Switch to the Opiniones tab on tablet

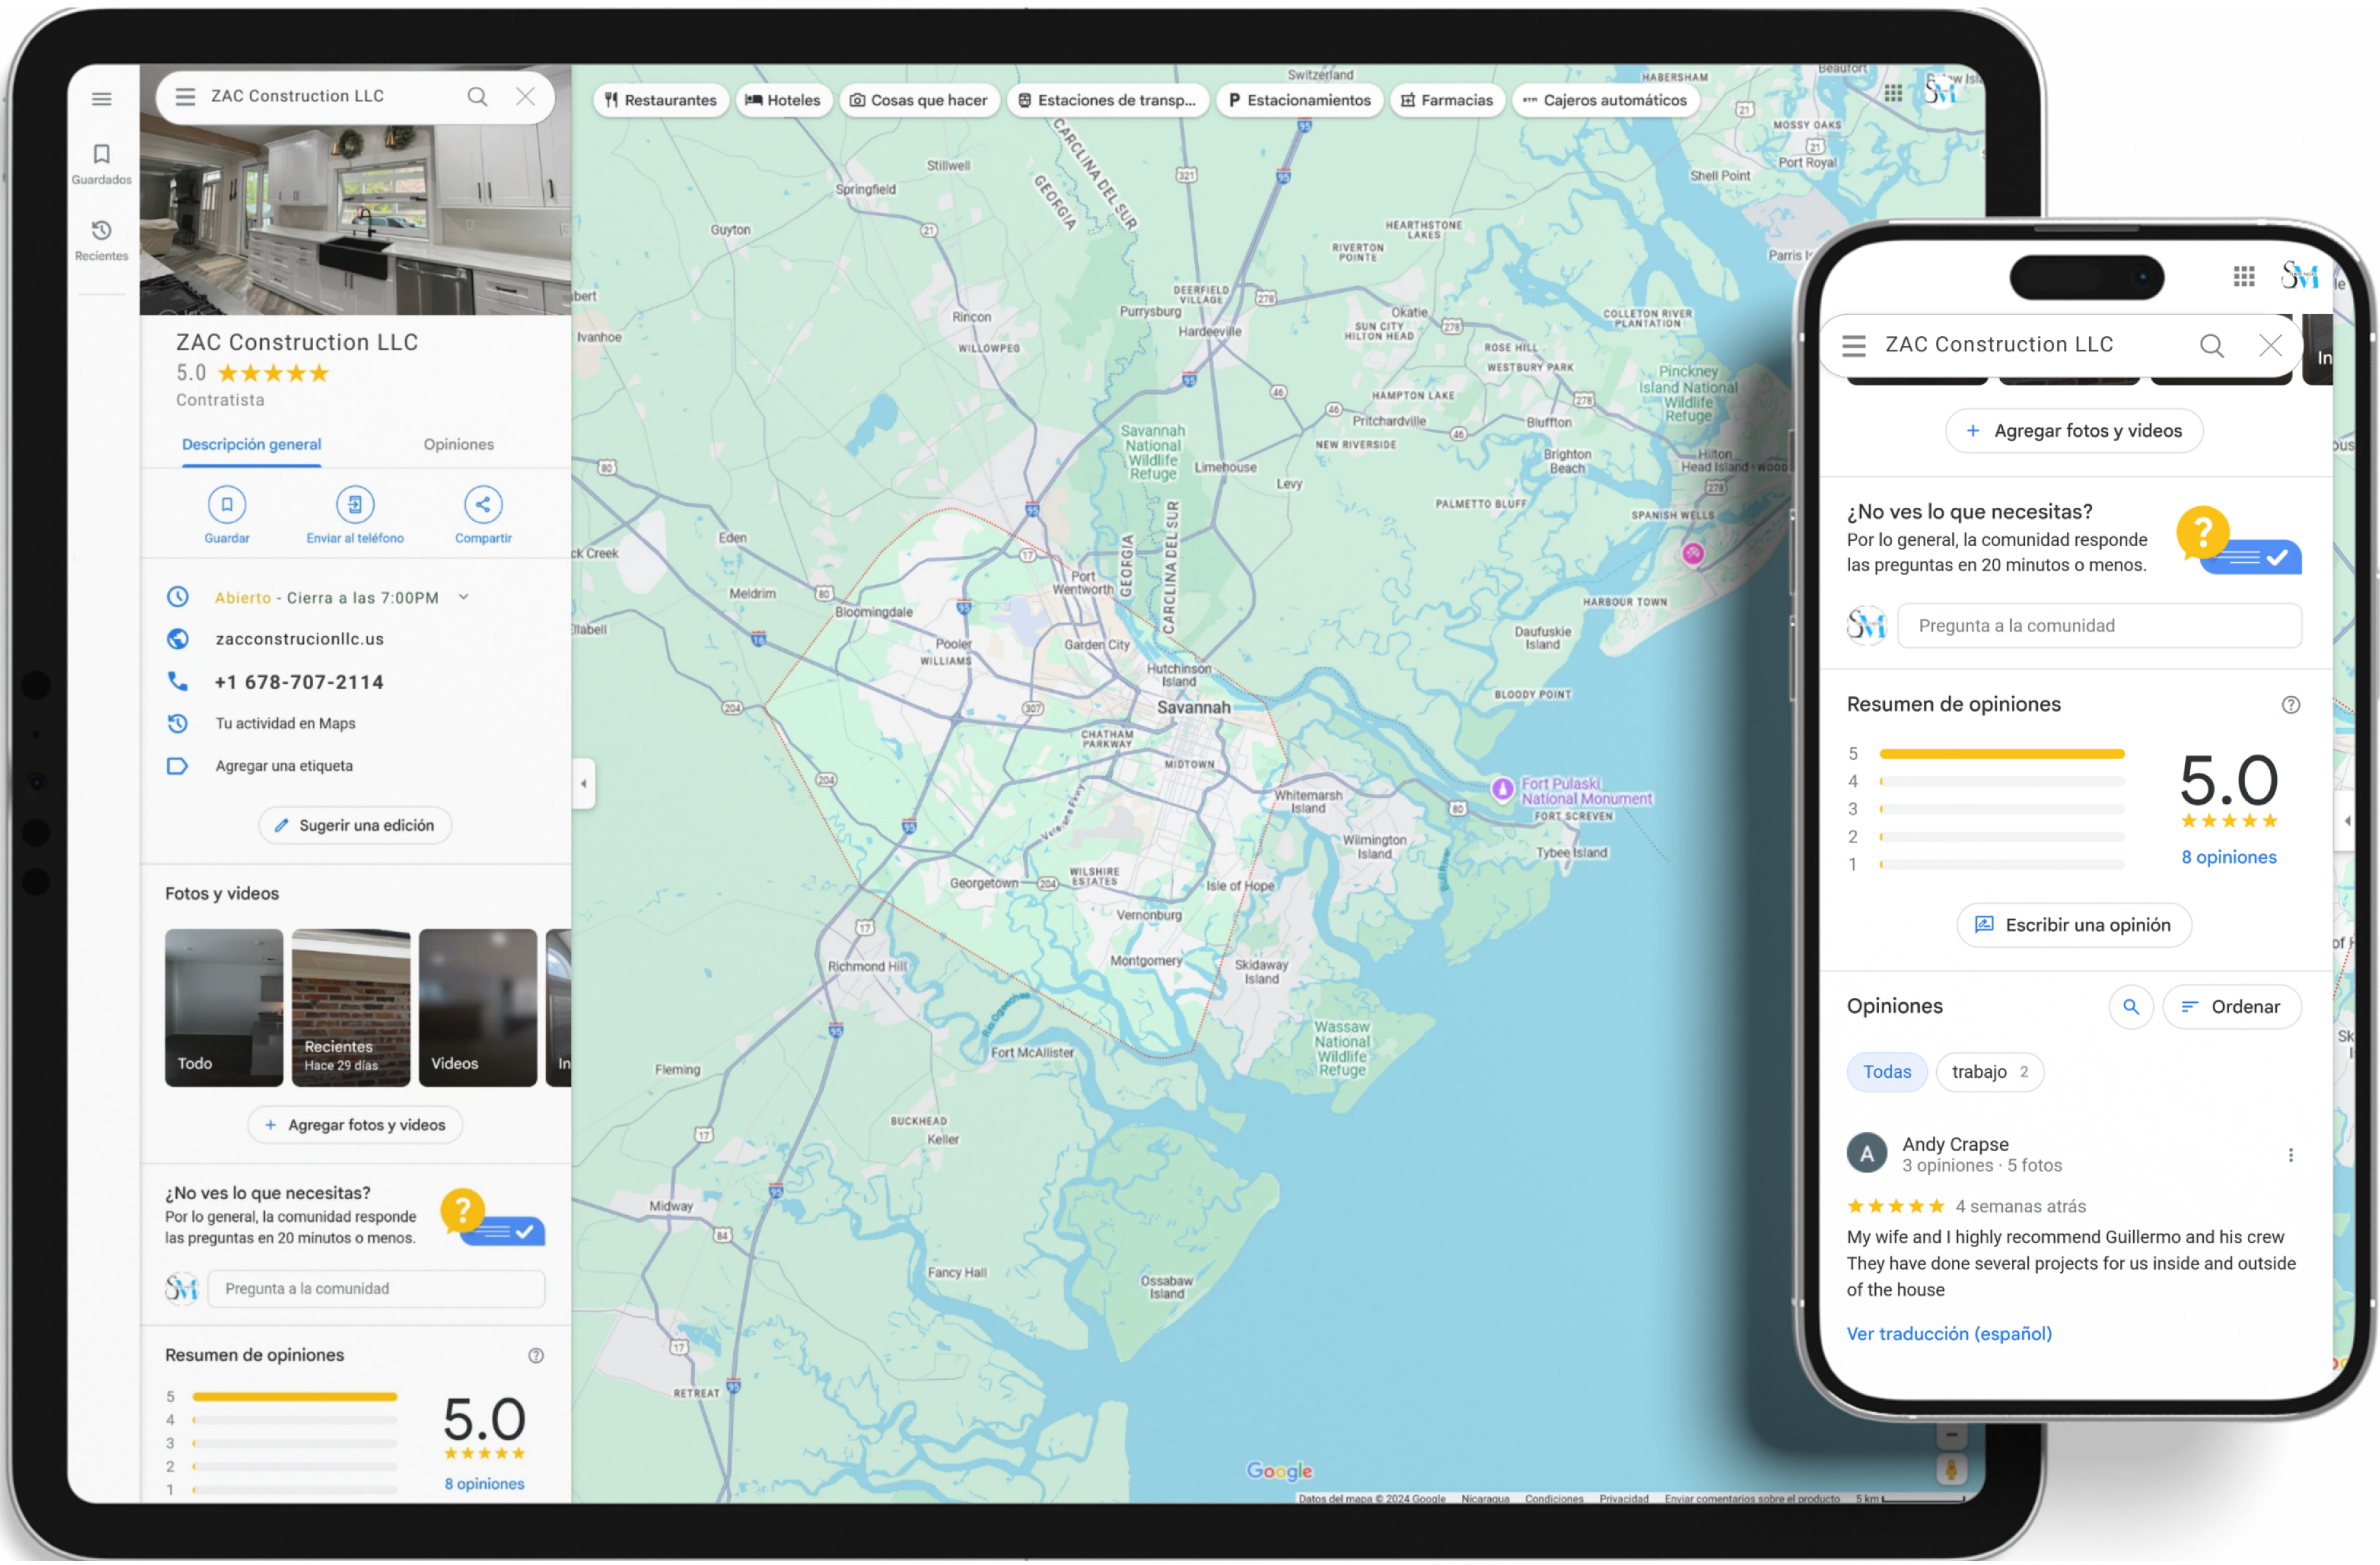pos(459,446)
